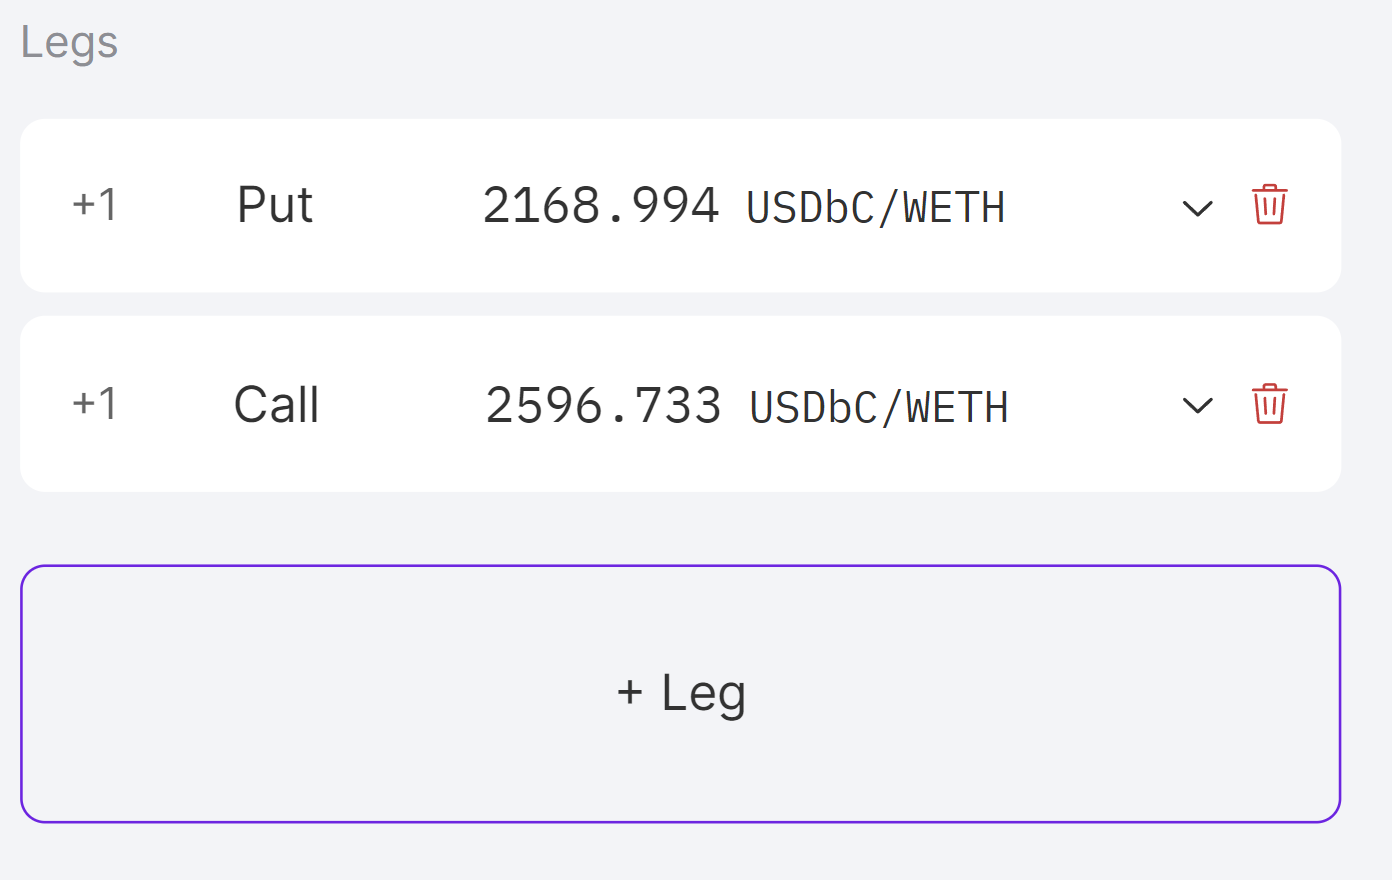Click the plus symbol inside Leg button
The height and width of the screenshot is (880, 1392).
(629, 692)
